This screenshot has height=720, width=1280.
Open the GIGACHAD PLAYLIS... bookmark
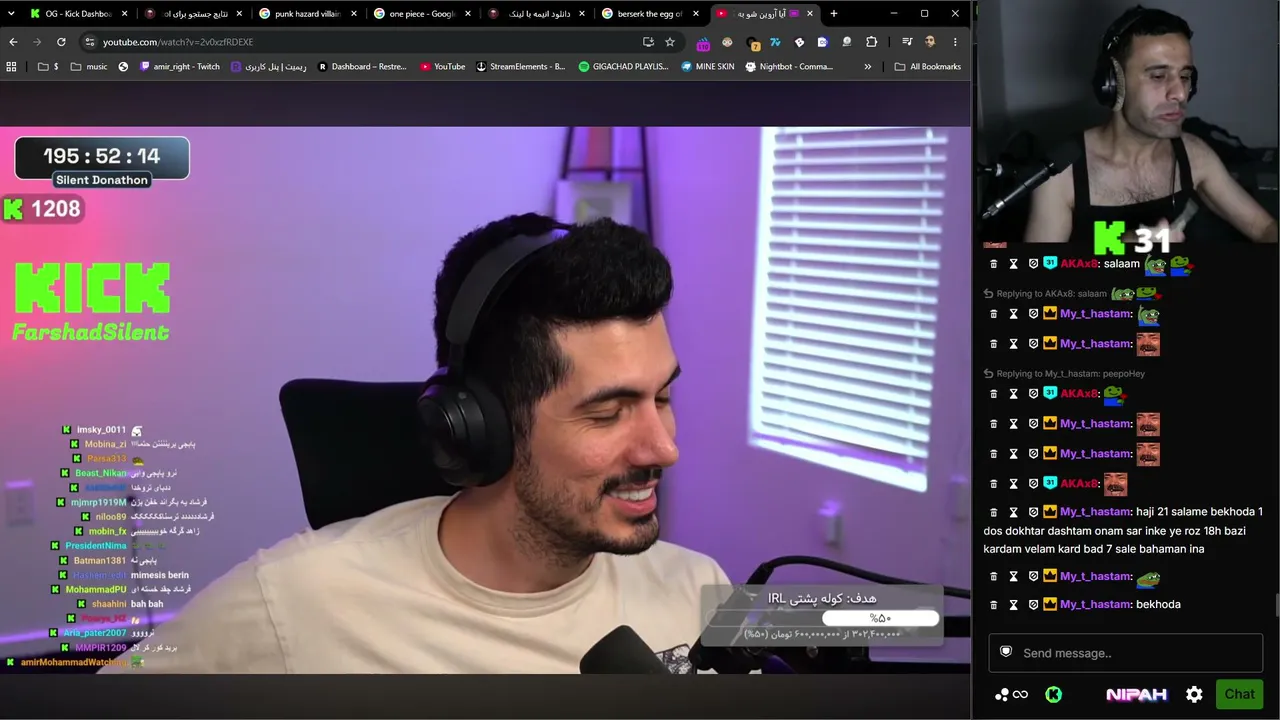click(x=623, y=67)
